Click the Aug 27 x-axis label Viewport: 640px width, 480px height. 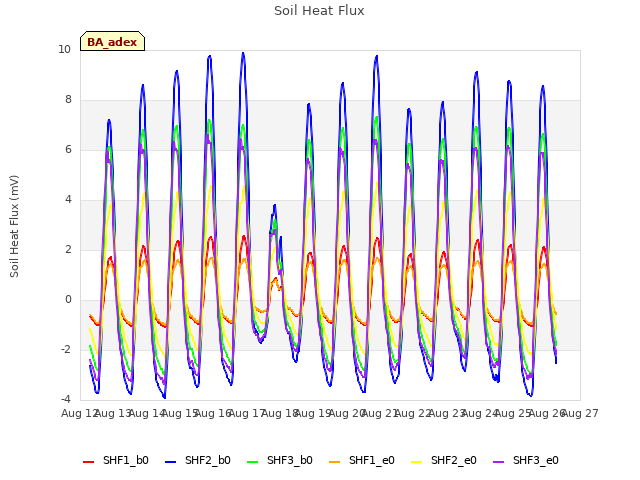click(x=580, y=414)
